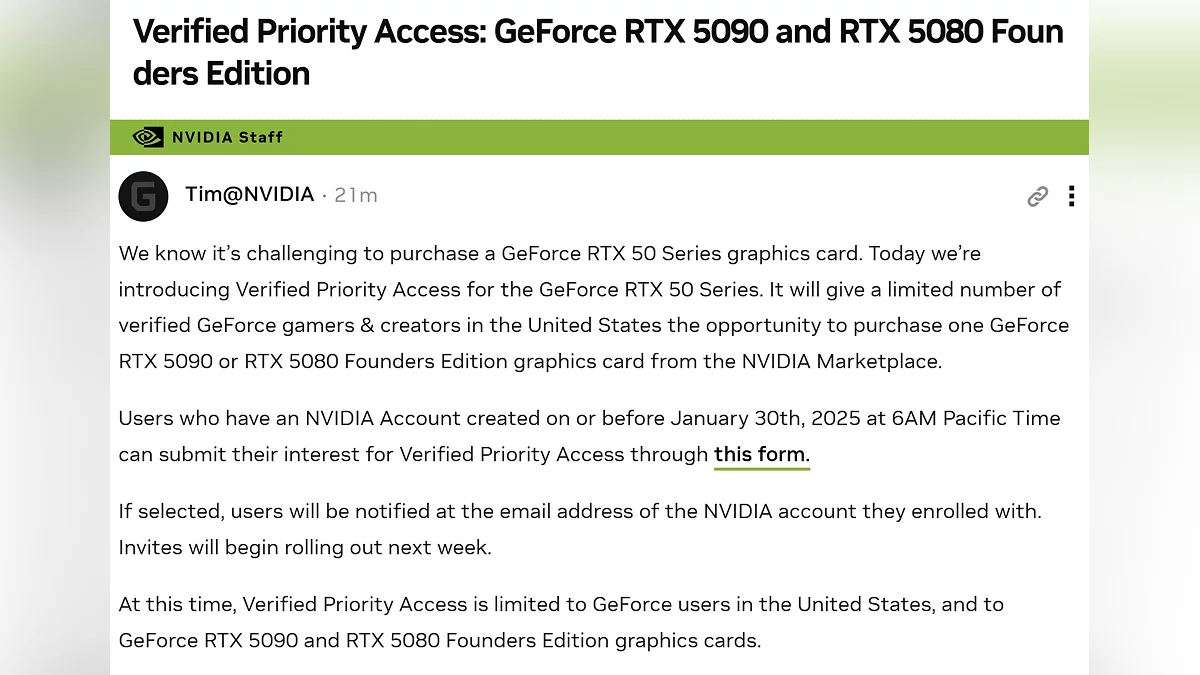Open the Tim@NVIDIA username profile
The height and width of the screenshot is (675, 1200).
pyautogui.click(x=249, y=195)
